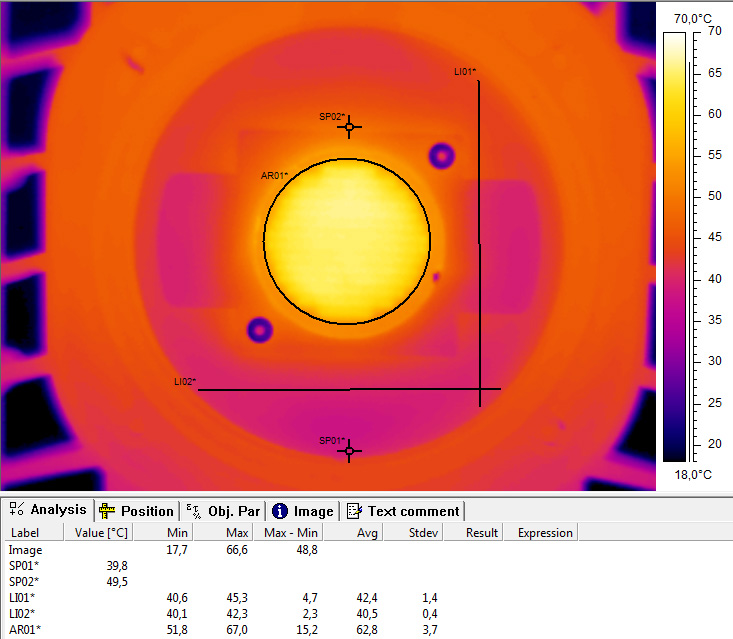Select the LI01 vertical line label
733x639 pixels.
pos(465,72)
